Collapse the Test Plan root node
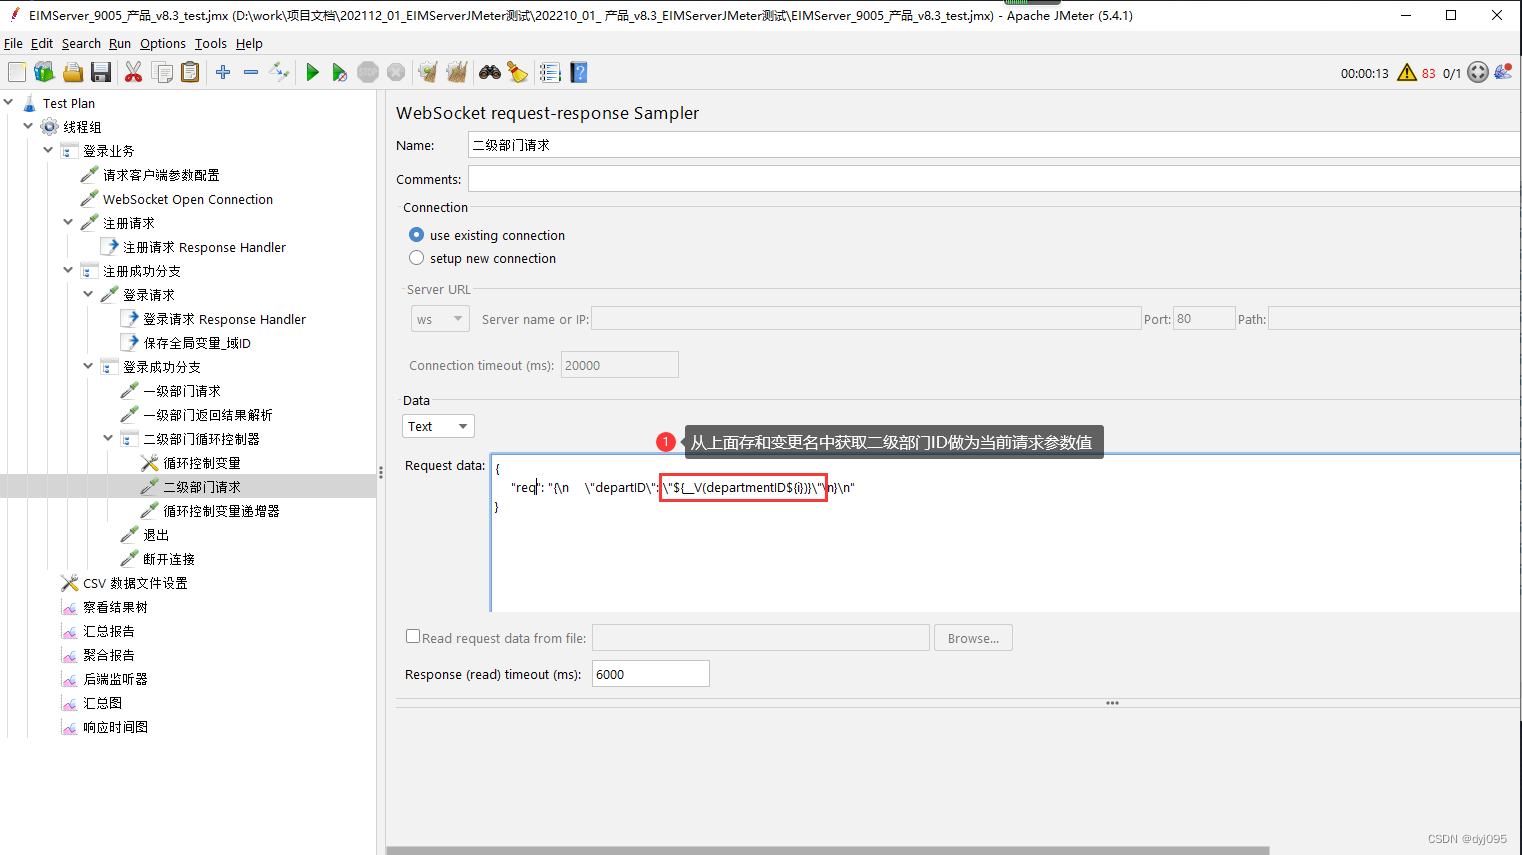1522x855 pixels. tap(8, 102)
